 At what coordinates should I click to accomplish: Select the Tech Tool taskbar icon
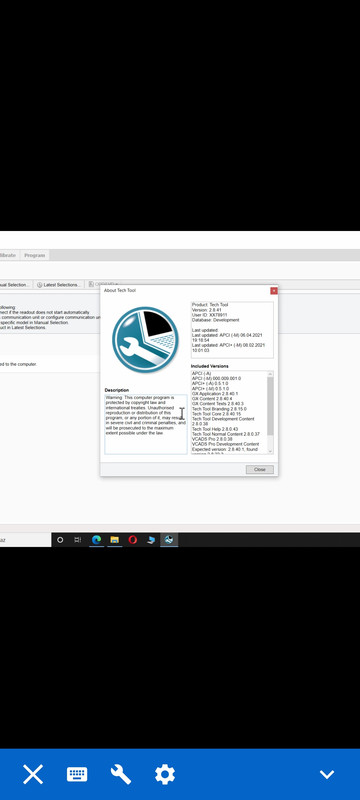click(x=169, y=539)
